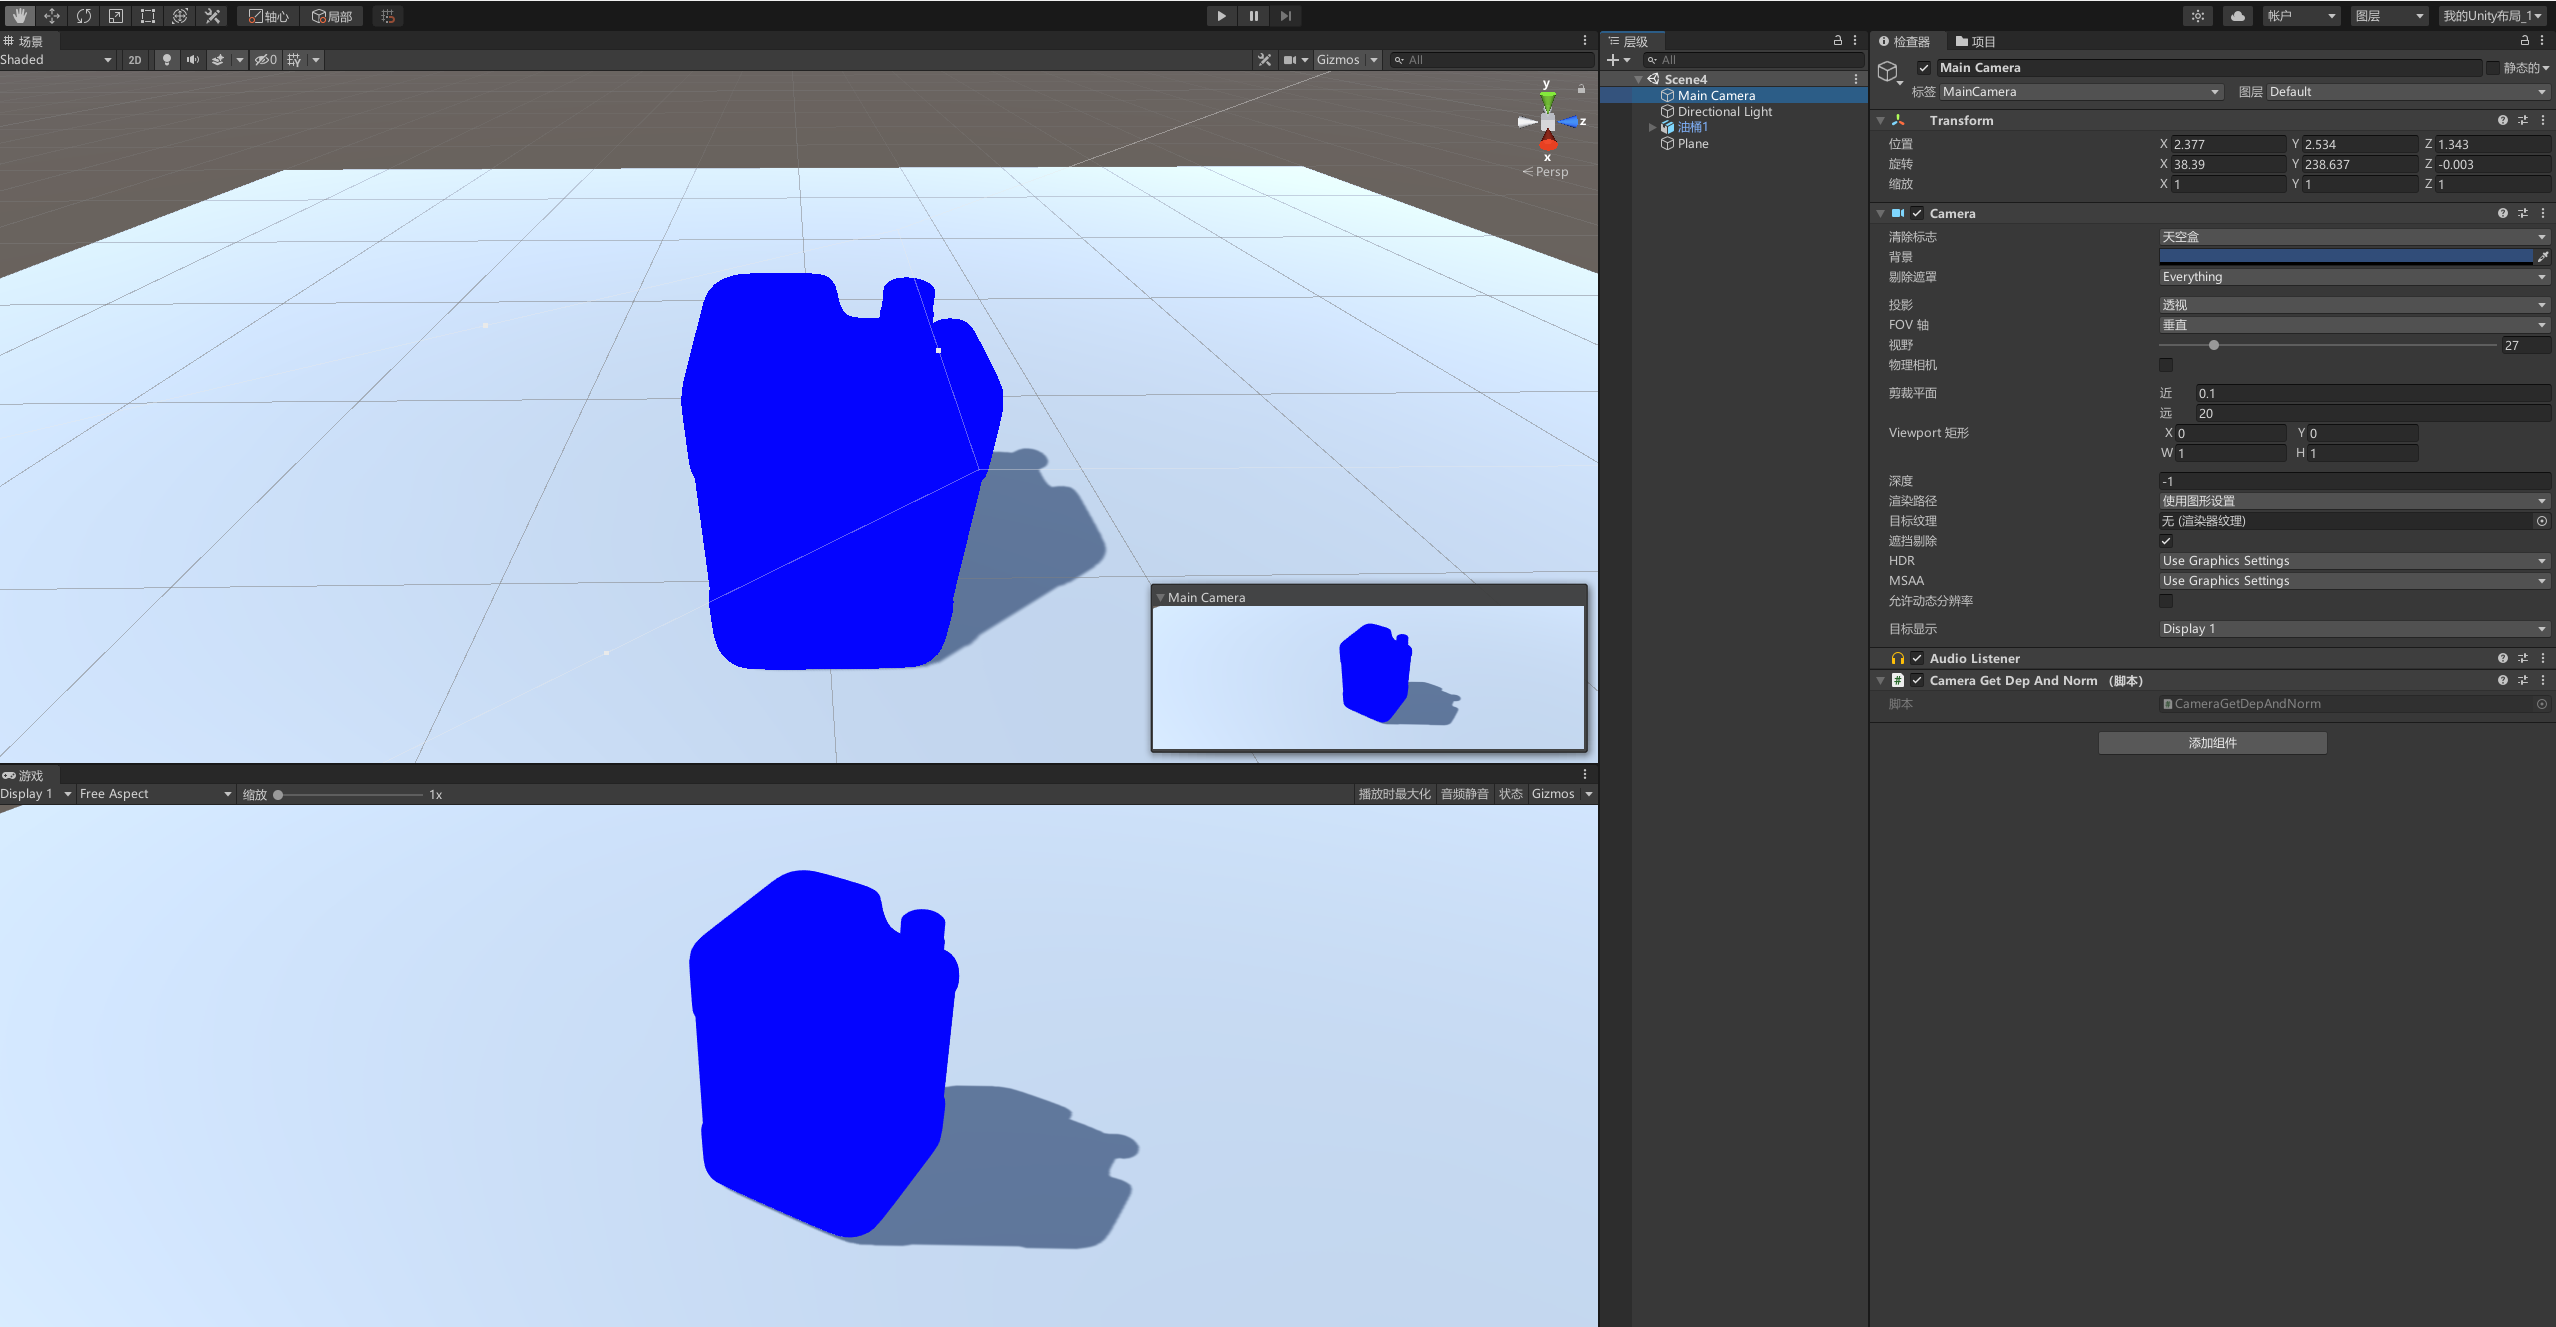Toggle Camera Get Dep And Norm script checkbox
Screen dimensions: 2556x1327
[1917, 680]
